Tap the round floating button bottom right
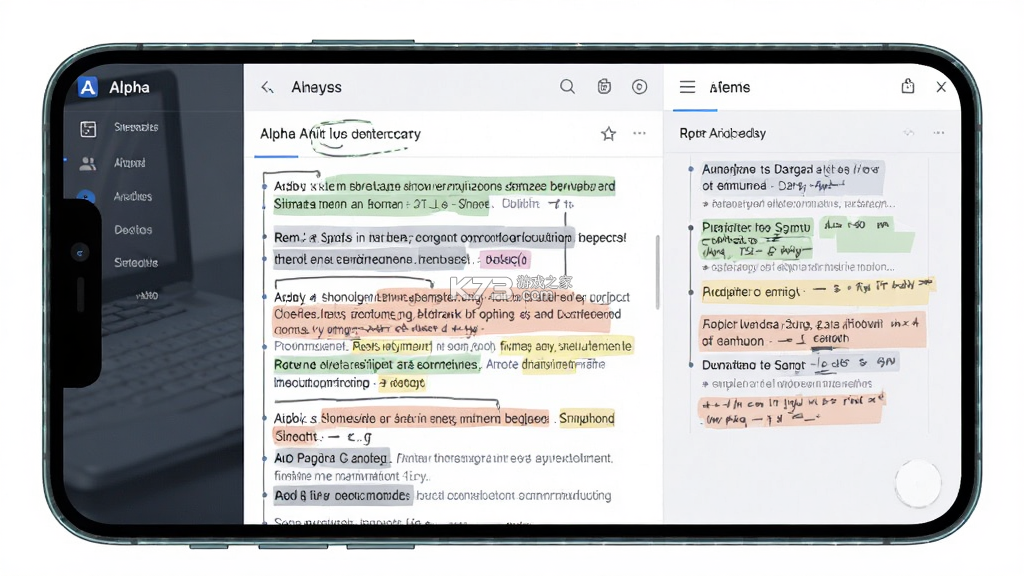 click(918, 484)
